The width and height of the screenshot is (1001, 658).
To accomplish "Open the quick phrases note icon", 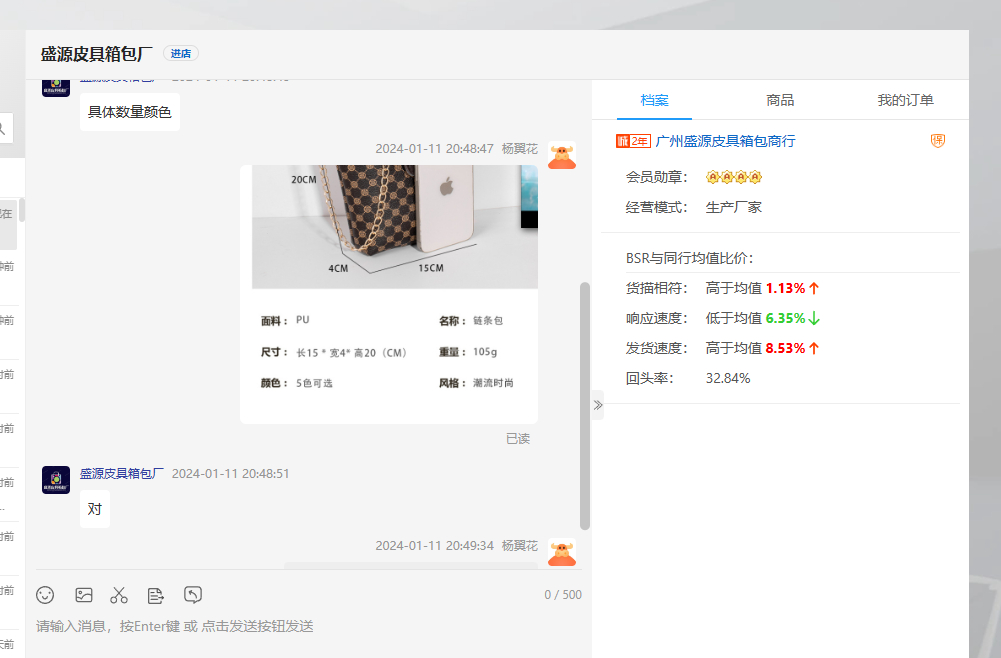I will click(155, 595).
